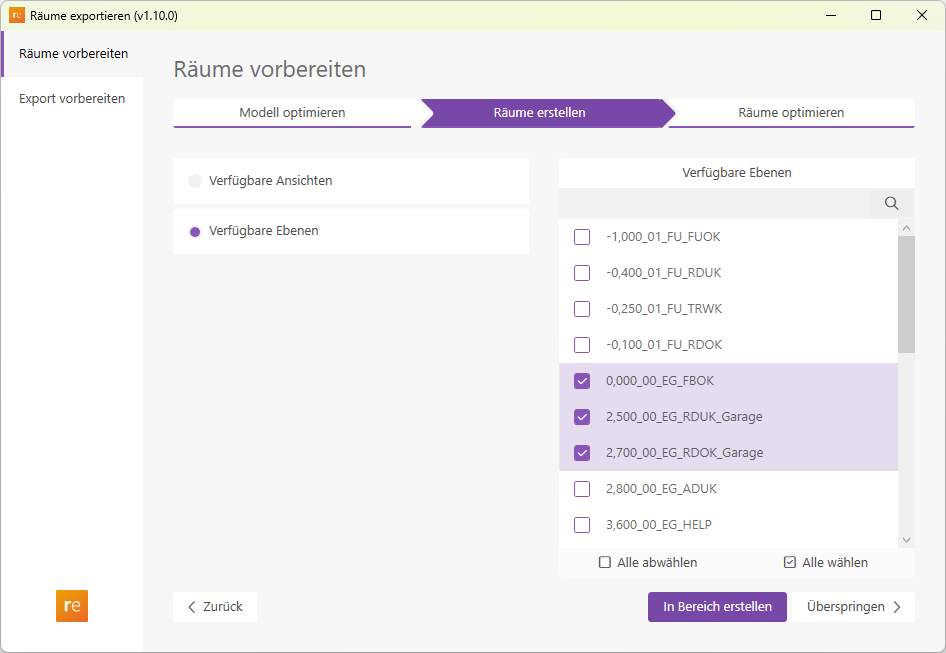This screenshot has height=653, width=946.
Task: Click the left chevron icon on the Zurück button
Action: pos(191,607)
